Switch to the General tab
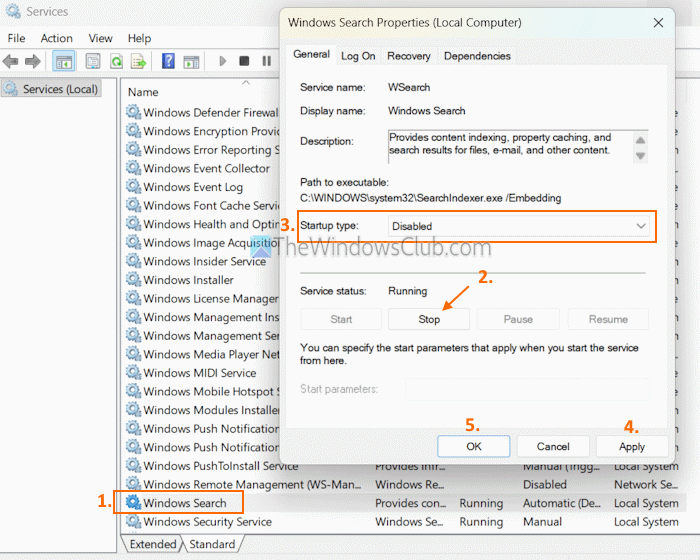The height and width of the screenshot is (560, 700). pyautogui.click(x=311, y=54)
